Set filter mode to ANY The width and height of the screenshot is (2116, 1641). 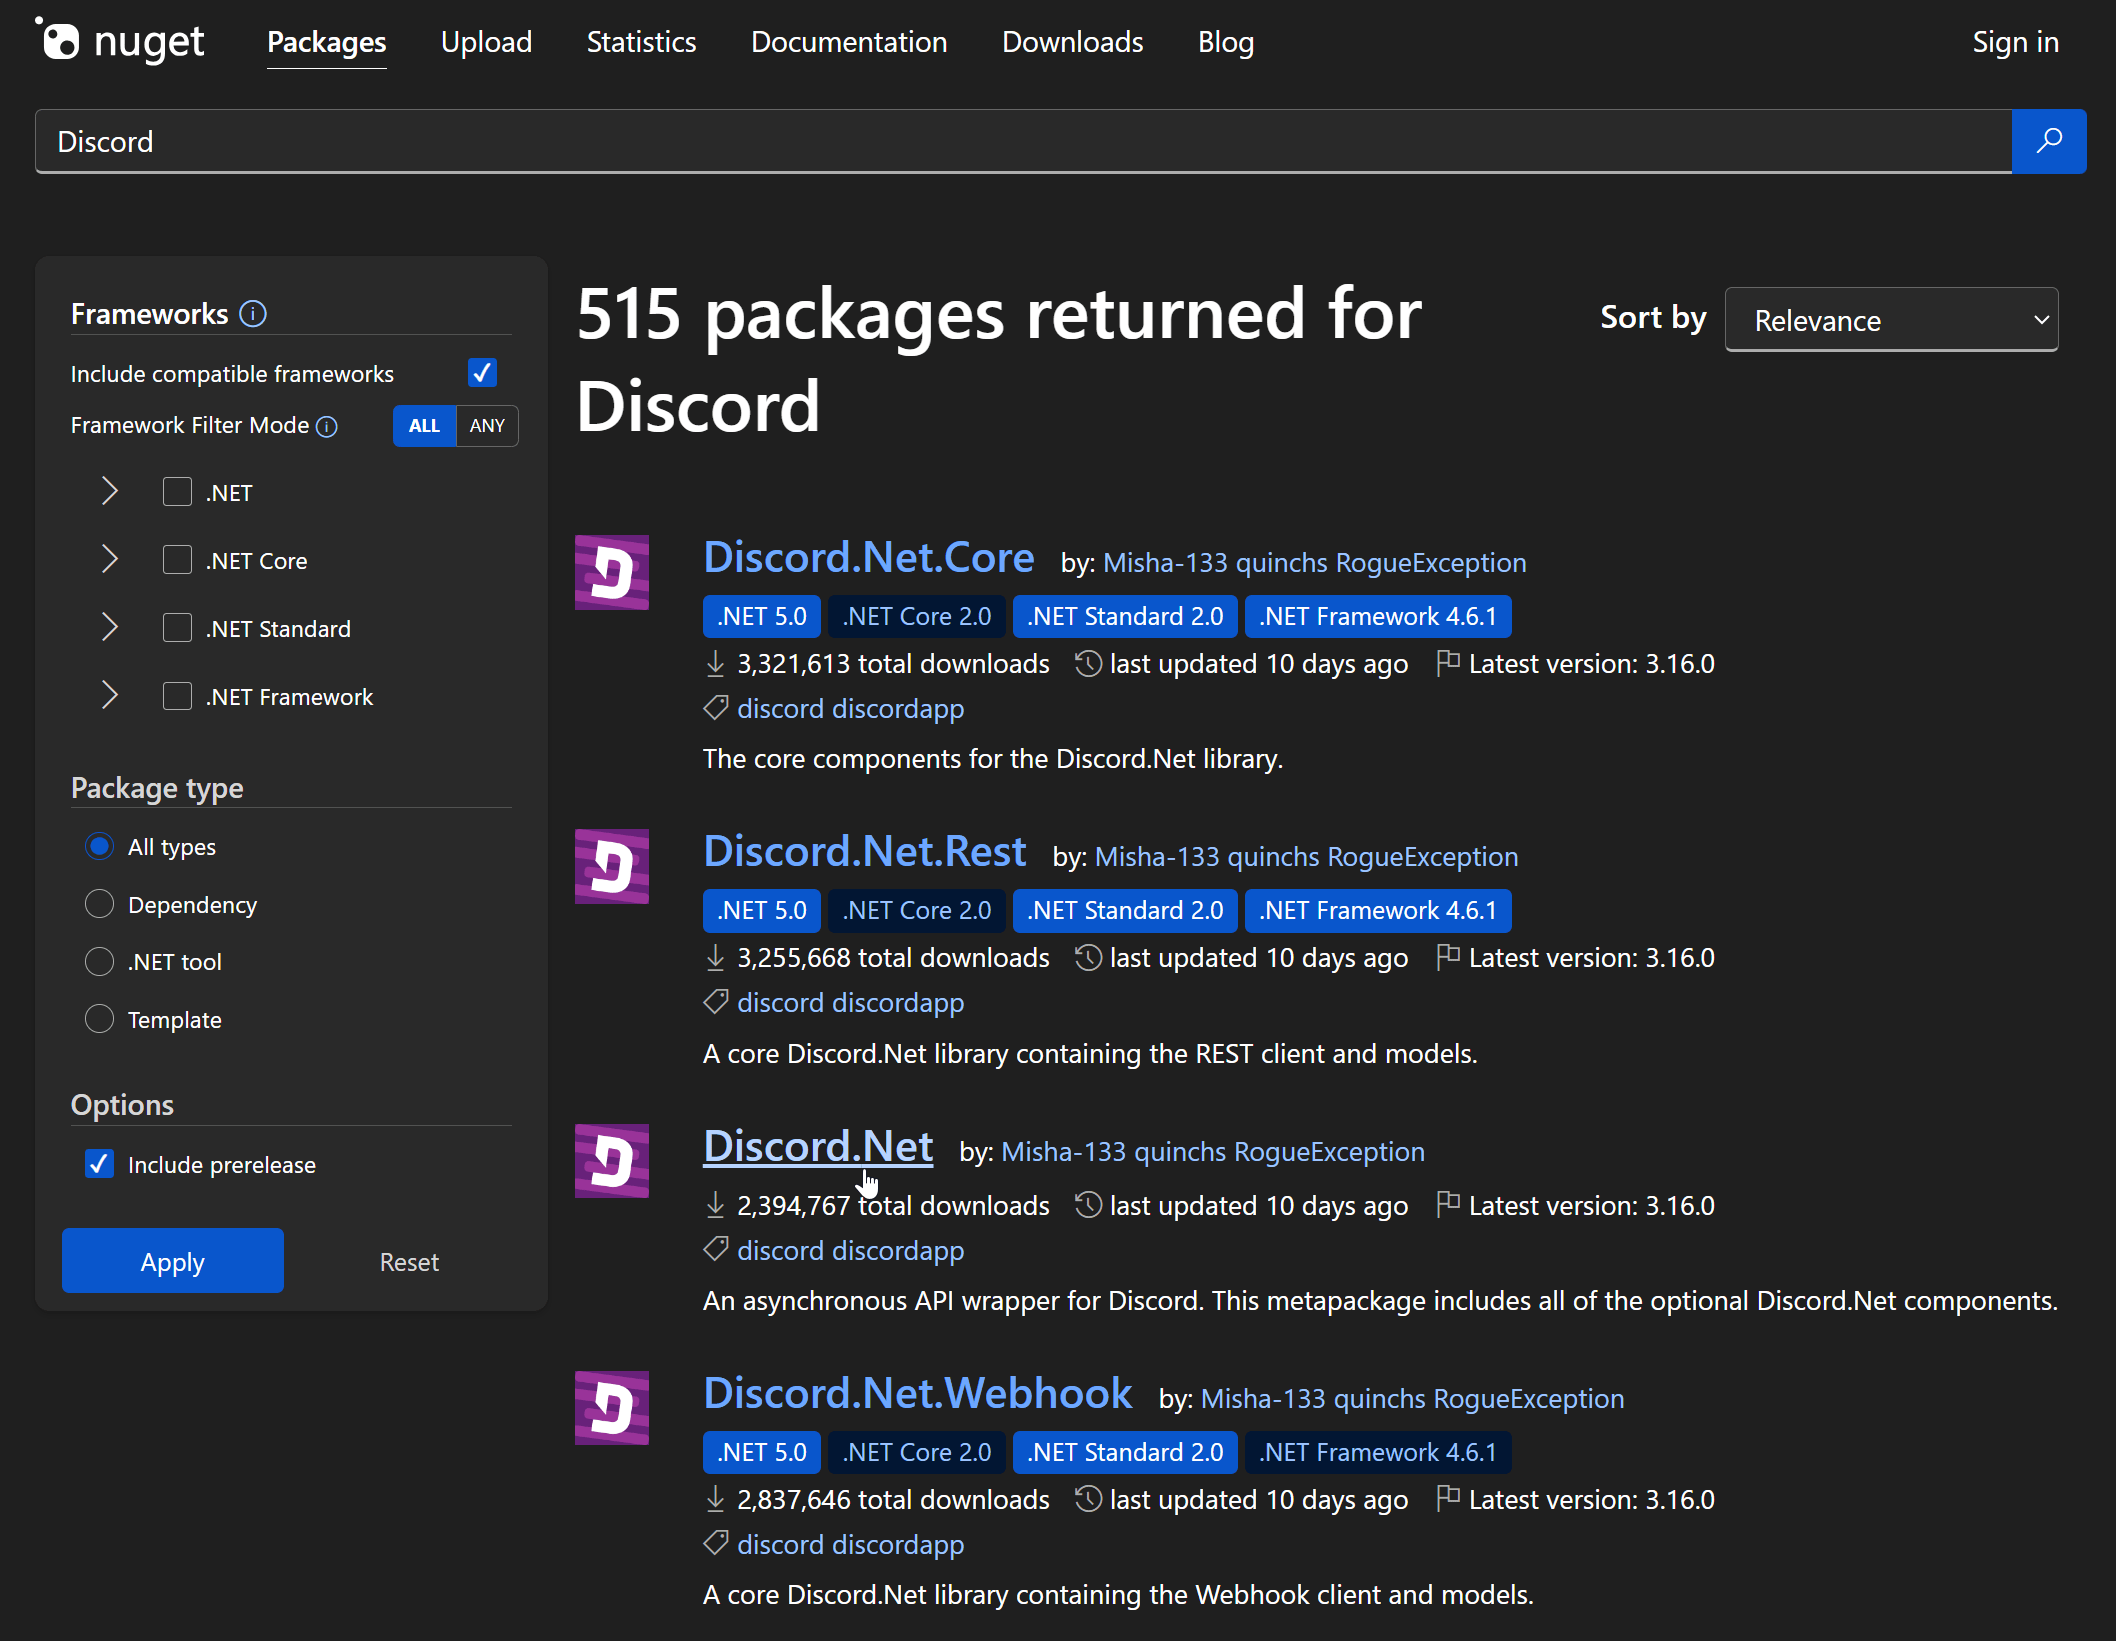(x=487, y=426)
